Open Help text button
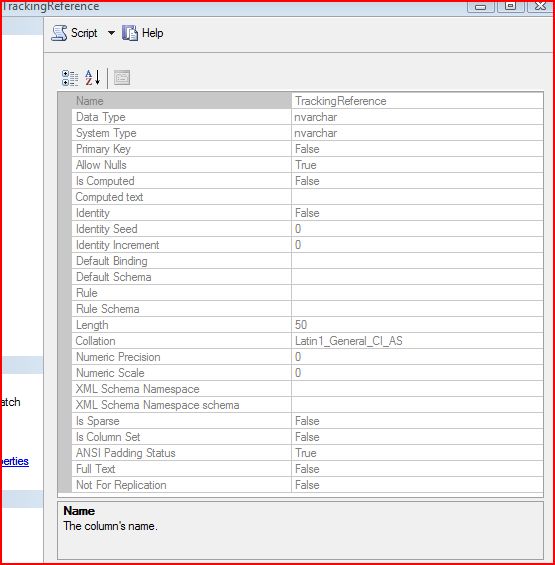The image size is (555, 565). (152, 33)
